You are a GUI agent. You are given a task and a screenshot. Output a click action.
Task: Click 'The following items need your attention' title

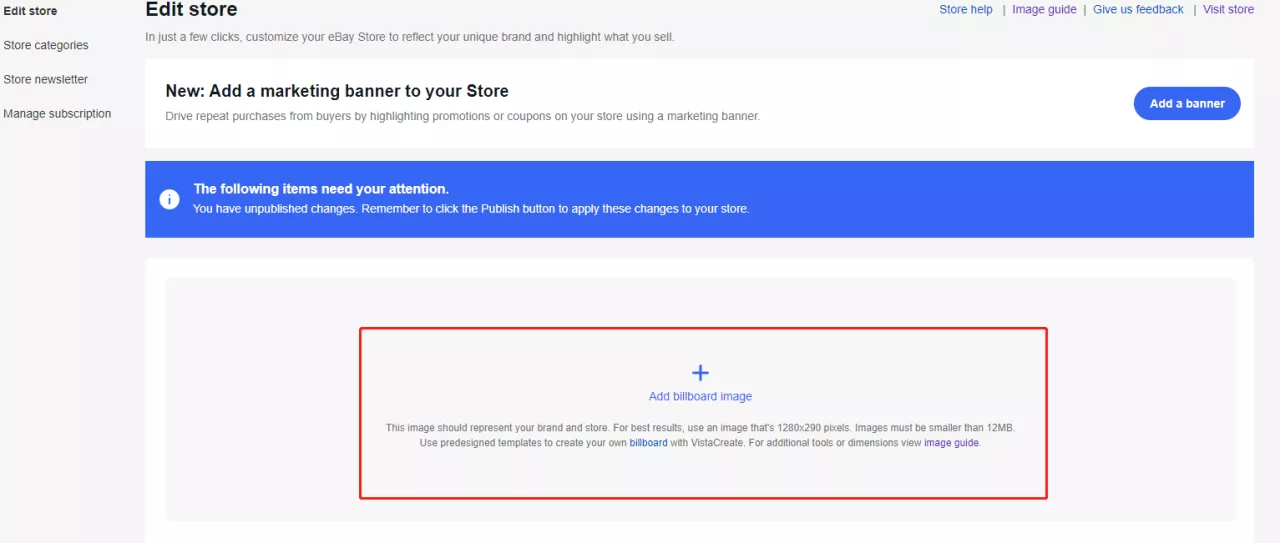(321, 189)
